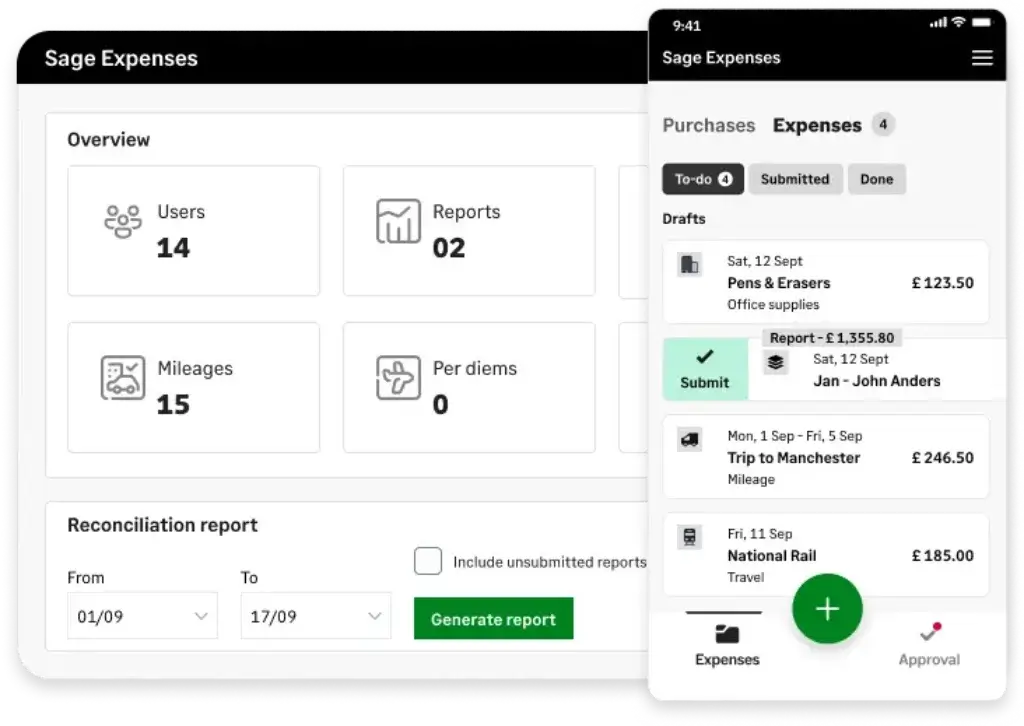The width and height of the screenshot is (1024, 726).
Task: Click the Reconciliation report heading
Action: [x=163, y=525]
